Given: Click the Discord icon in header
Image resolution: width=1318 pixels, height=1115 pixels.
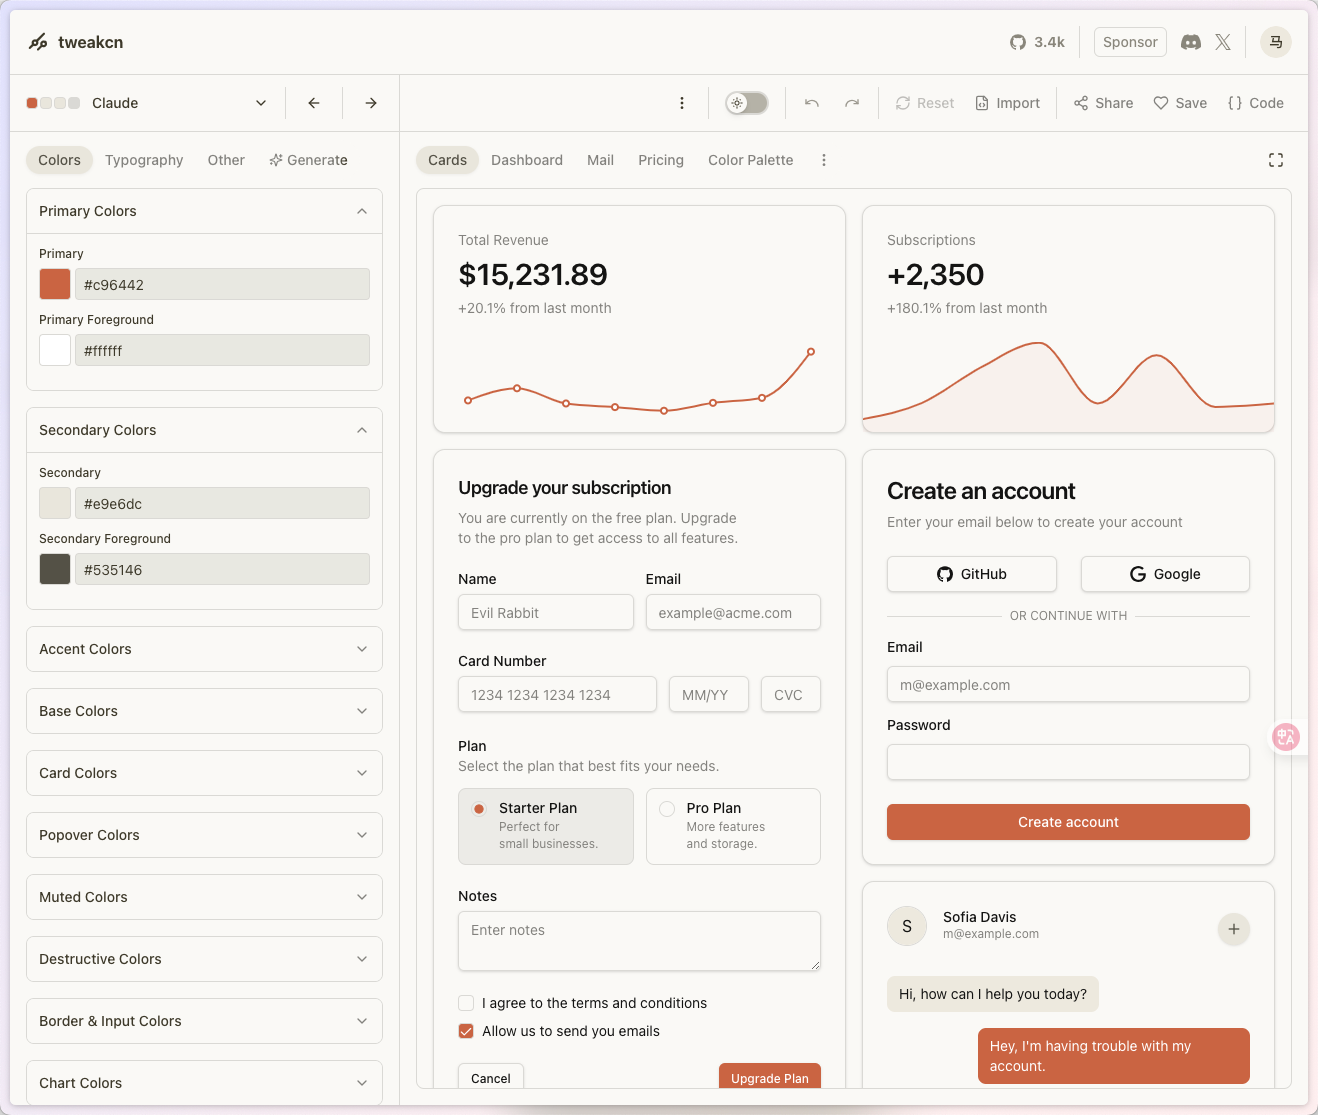Looking at the screenshot, I should tap(1190, 42).
